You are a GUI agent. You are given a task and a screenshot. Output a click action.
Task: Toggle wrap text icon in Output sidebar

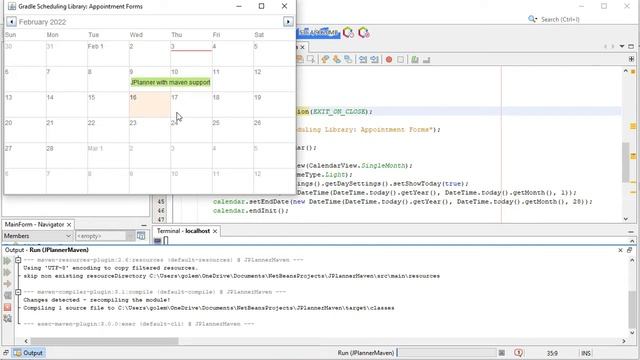(x=7, y=296)
